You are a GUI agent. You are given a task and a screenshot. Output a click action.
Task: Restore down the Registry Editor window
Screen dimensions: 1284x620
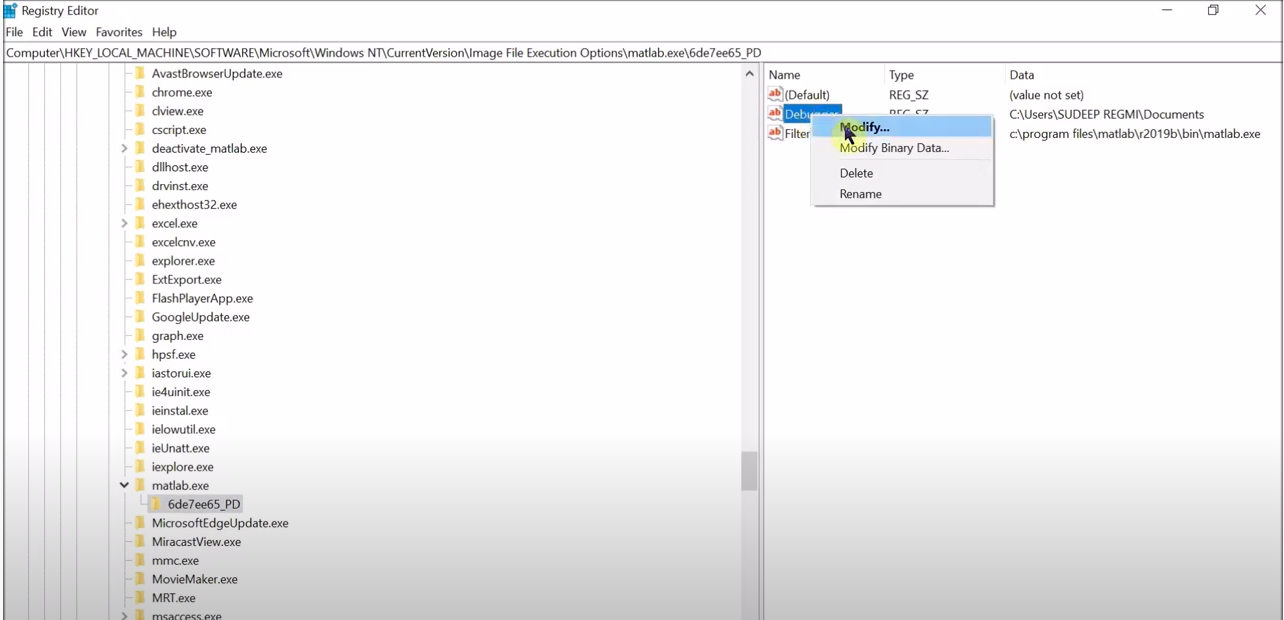(x=1213, y=10)
